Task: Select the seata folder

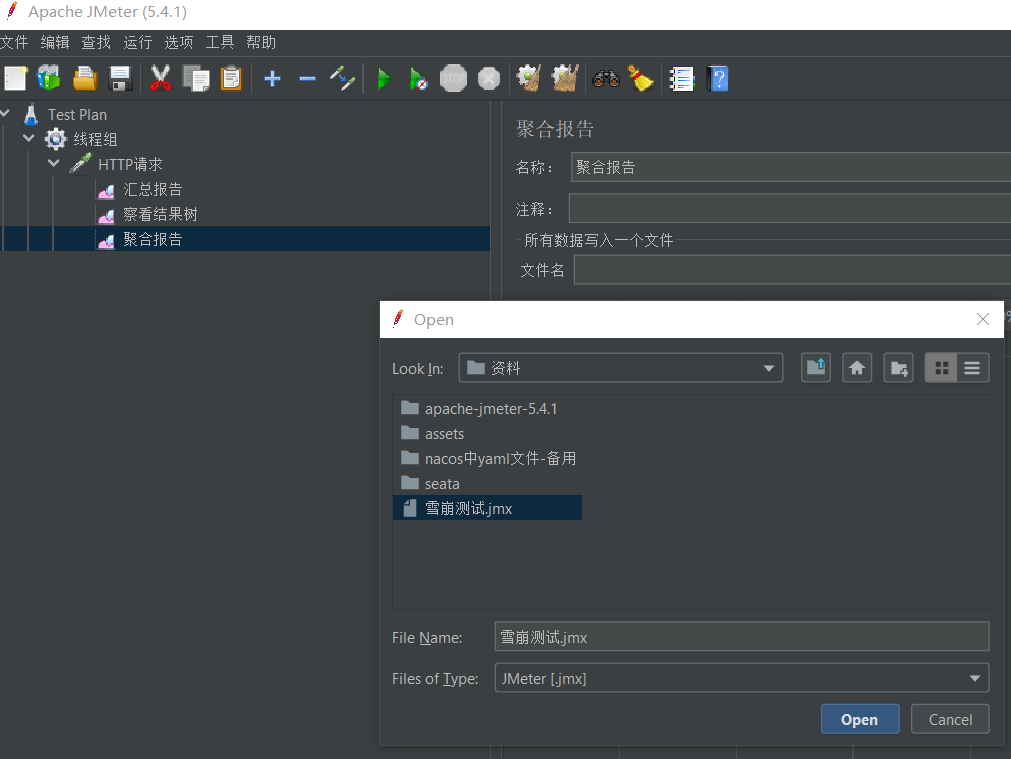Action: (441, 484)
